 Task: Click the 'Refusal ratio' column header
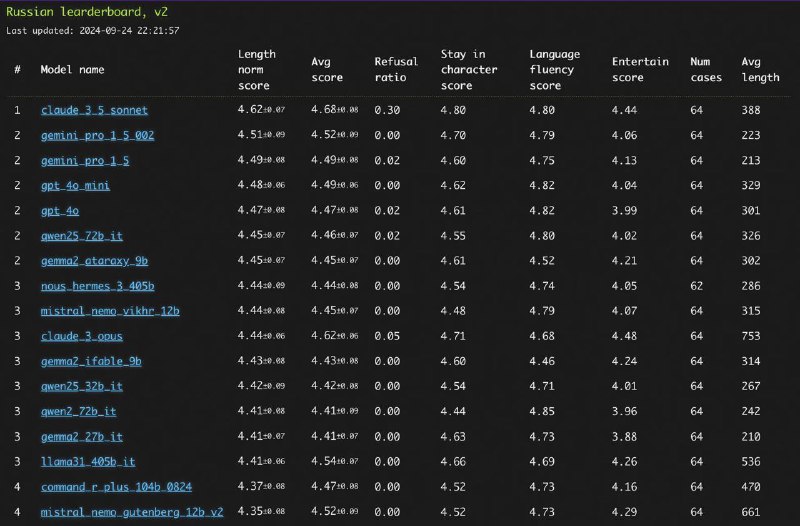click(396, 70)
